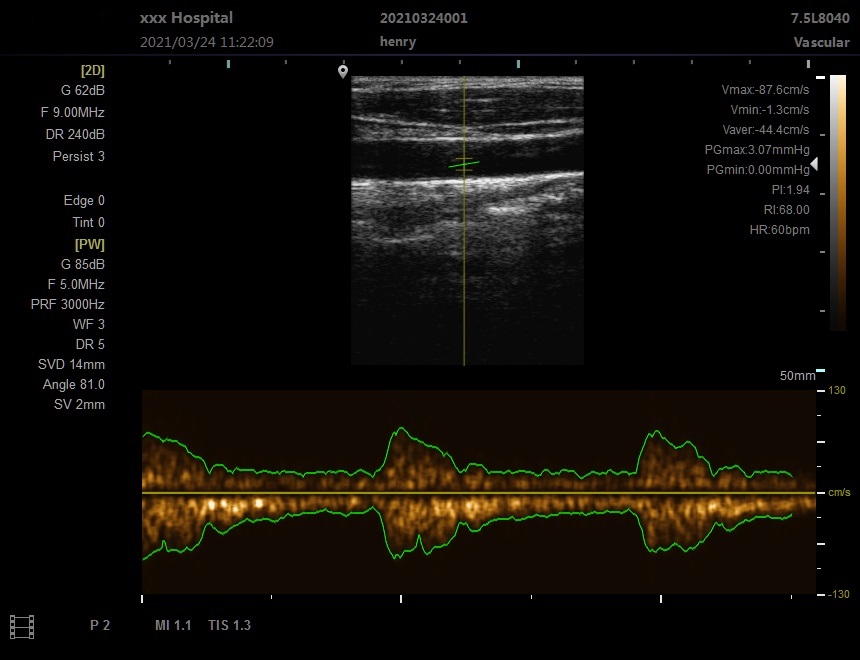
Task: Click the cine film strip icon
Action: pos(21,626)
